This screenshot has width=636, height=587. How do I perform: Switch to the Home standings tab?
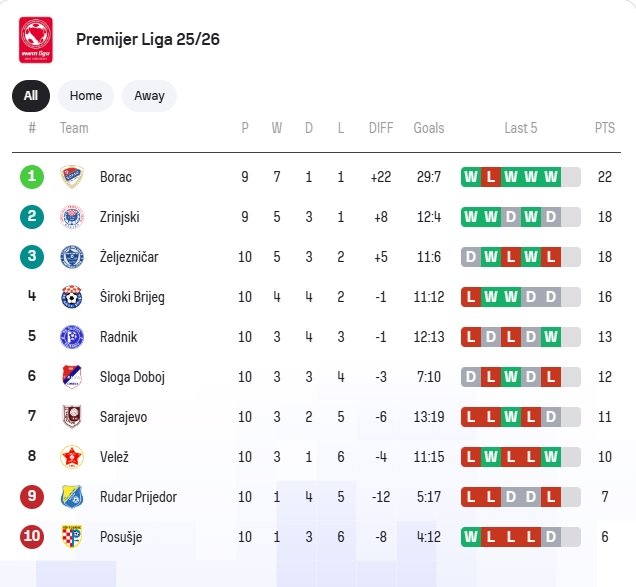point(86,96)
